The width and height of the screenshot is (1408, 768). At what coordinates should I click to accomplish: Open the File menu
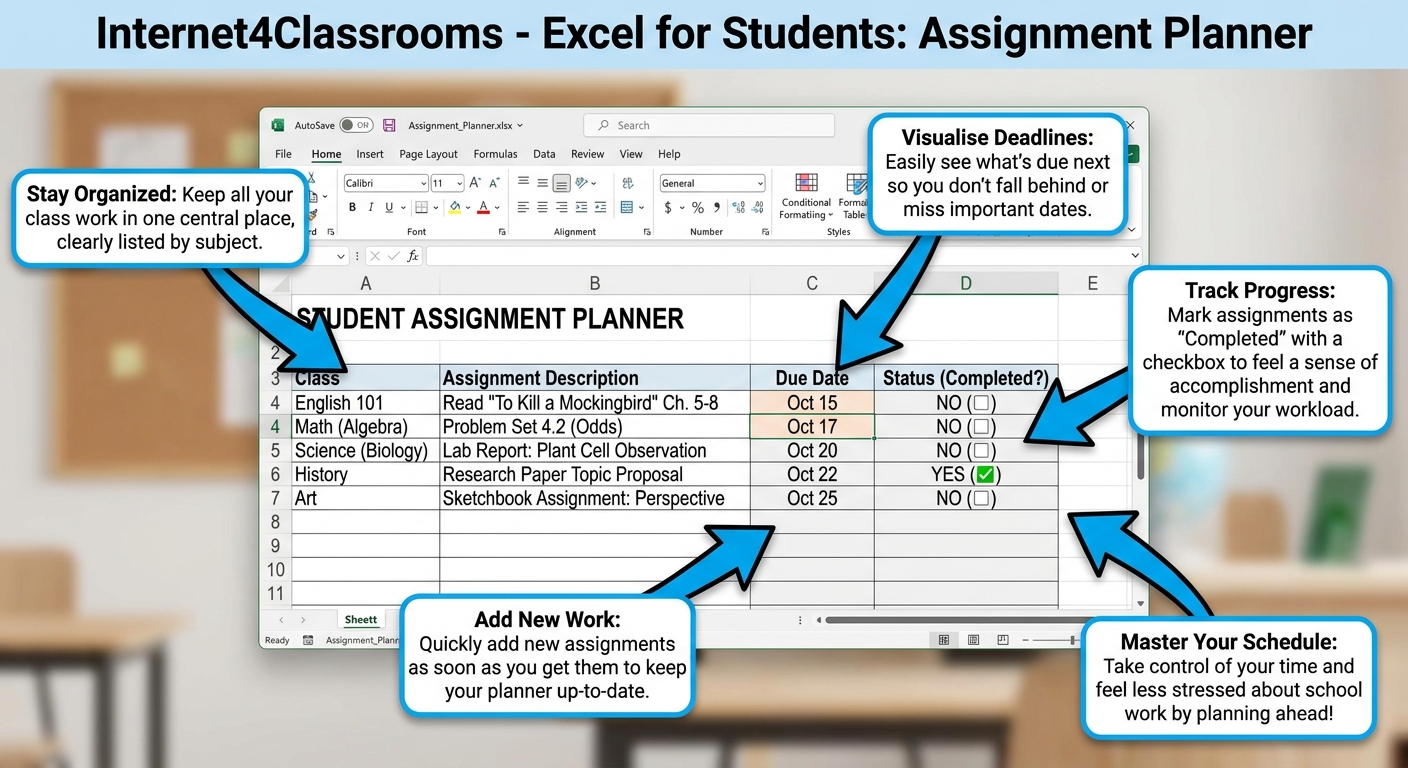284,154
